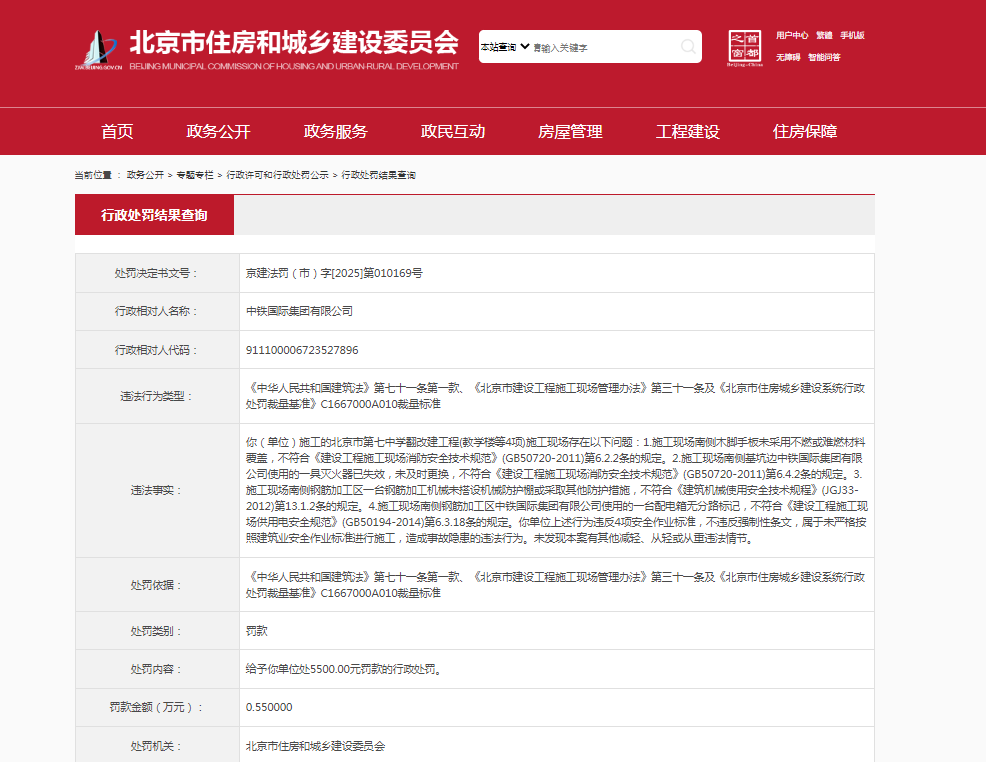Open the 手机版 mobile version link
Image resolution: width=986 pixels, height=762 pixels.
852,35
